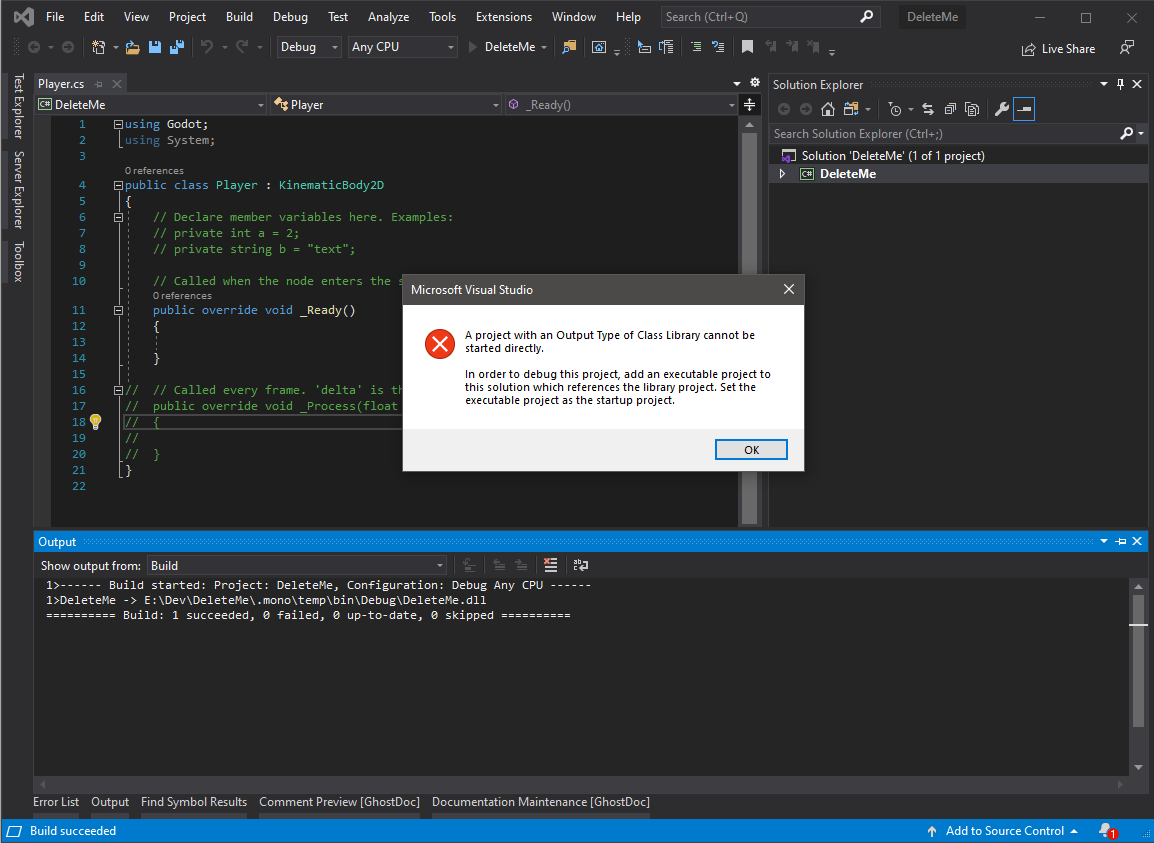The width and height of the screenshot is (1154, 843).
Task: Open the Extensions menu
Action: coord(503,16)
